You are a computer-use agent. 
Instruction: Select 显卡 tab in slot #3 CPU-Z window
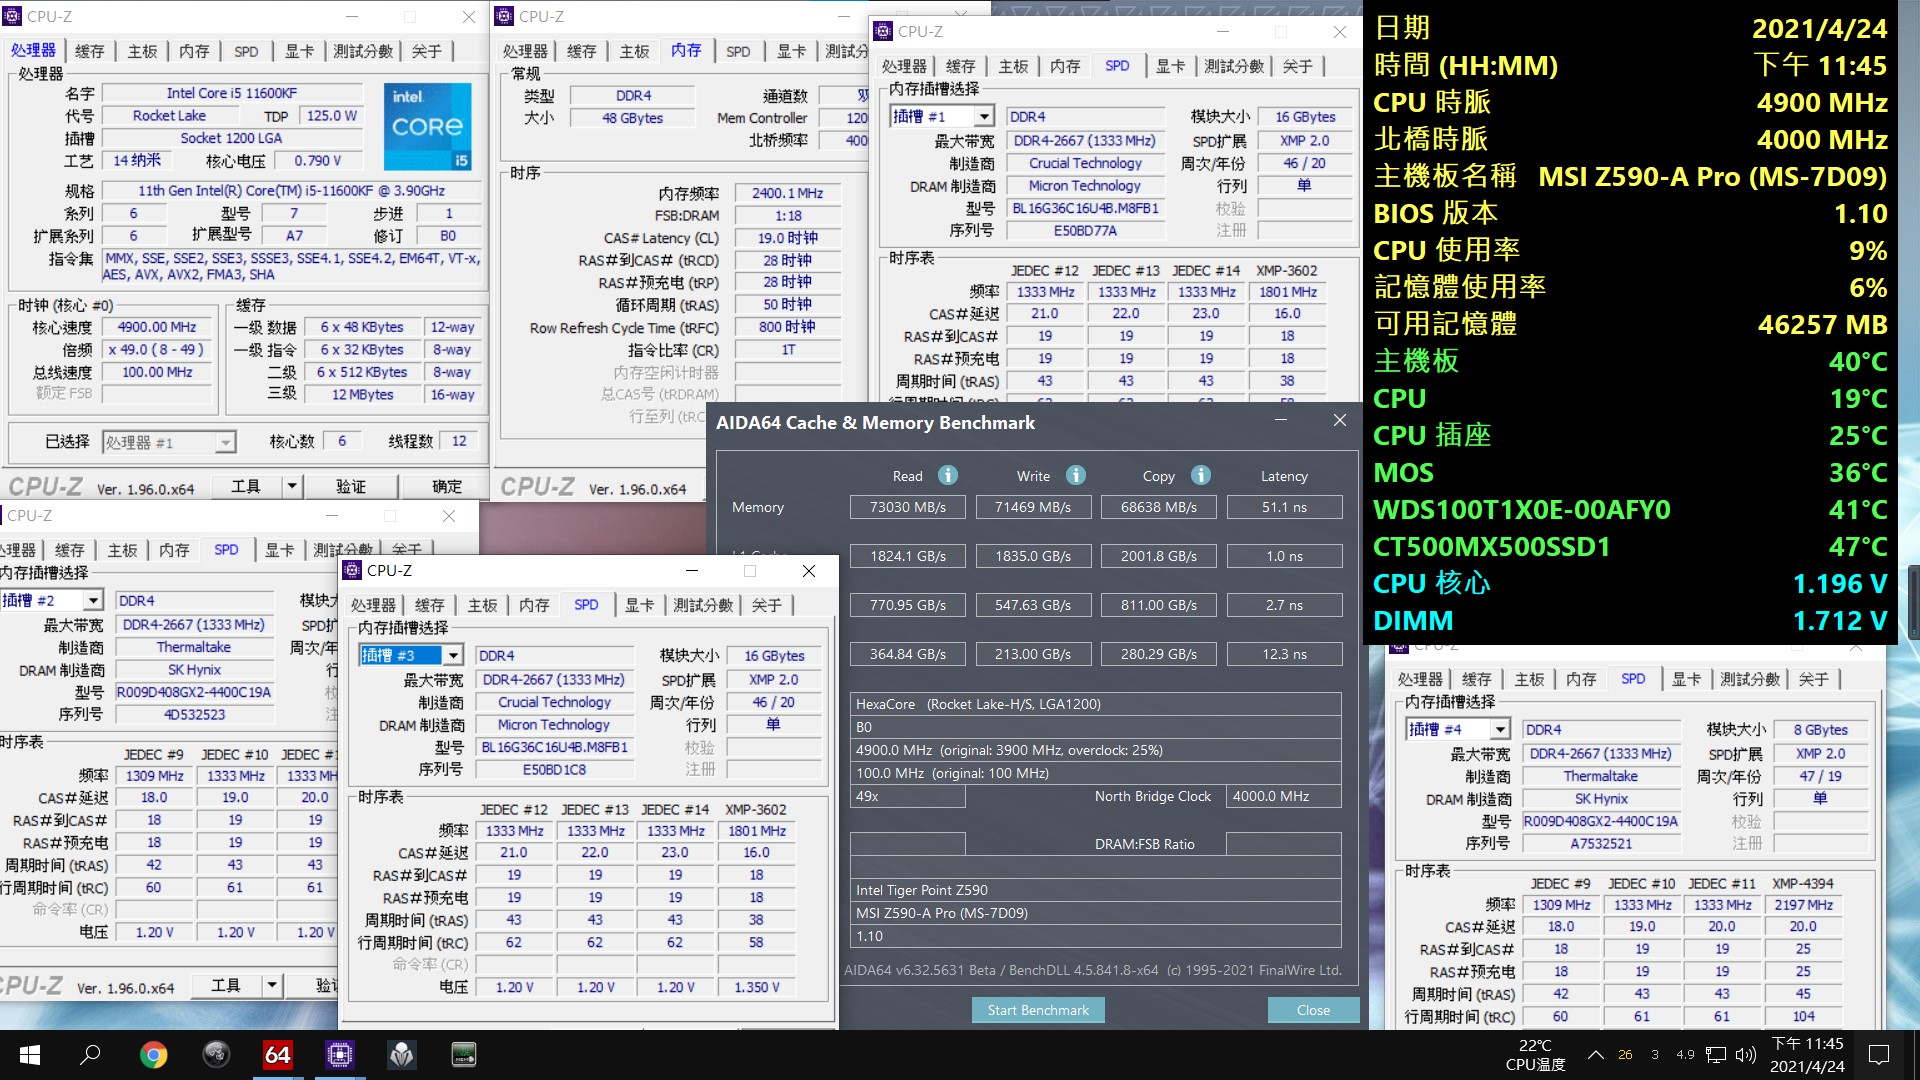tap(640, 605)
